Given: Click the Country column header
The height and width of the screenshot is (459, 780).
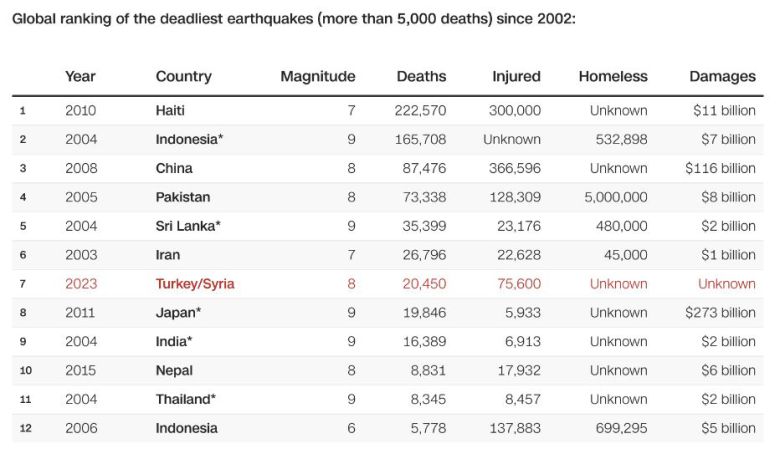Looking at the screenshot, I should point(183,76).
